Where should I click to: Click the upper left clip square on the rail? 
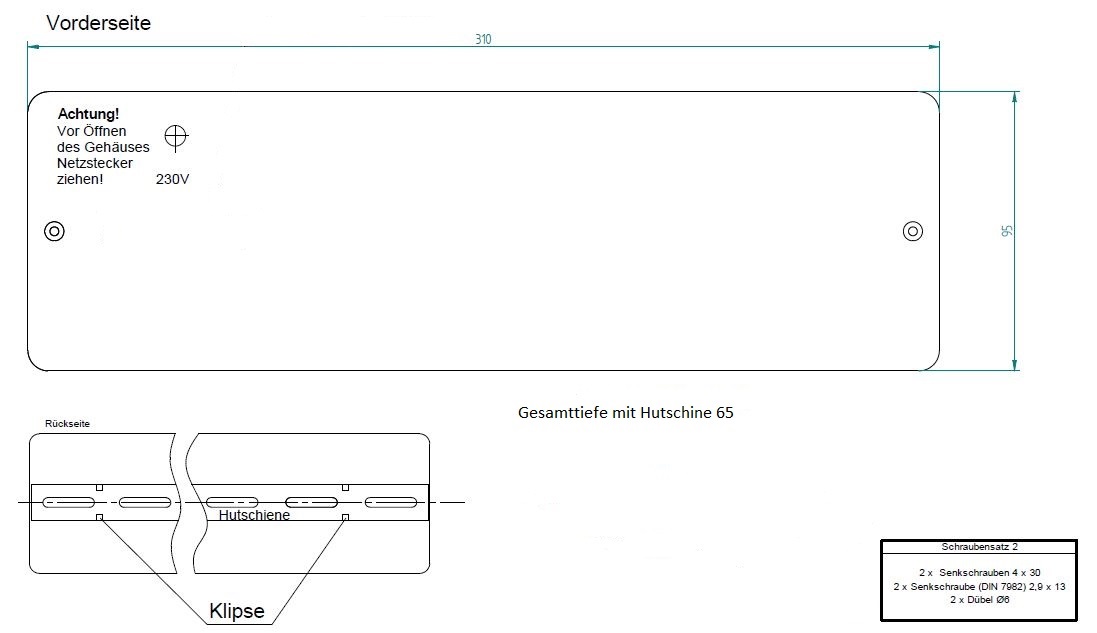tap(98, 487)
